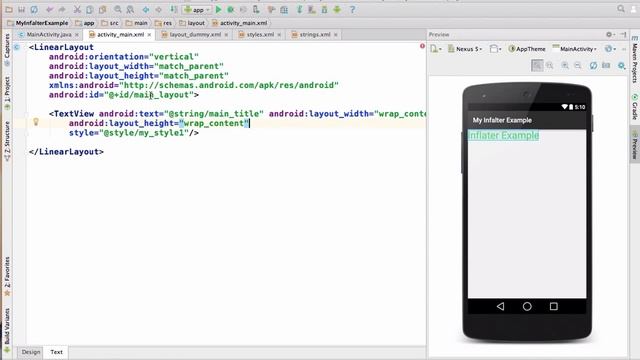The image size is (640, 360).
Task: Hide the Preview panel with pin icon
Action: coord(623,35)
